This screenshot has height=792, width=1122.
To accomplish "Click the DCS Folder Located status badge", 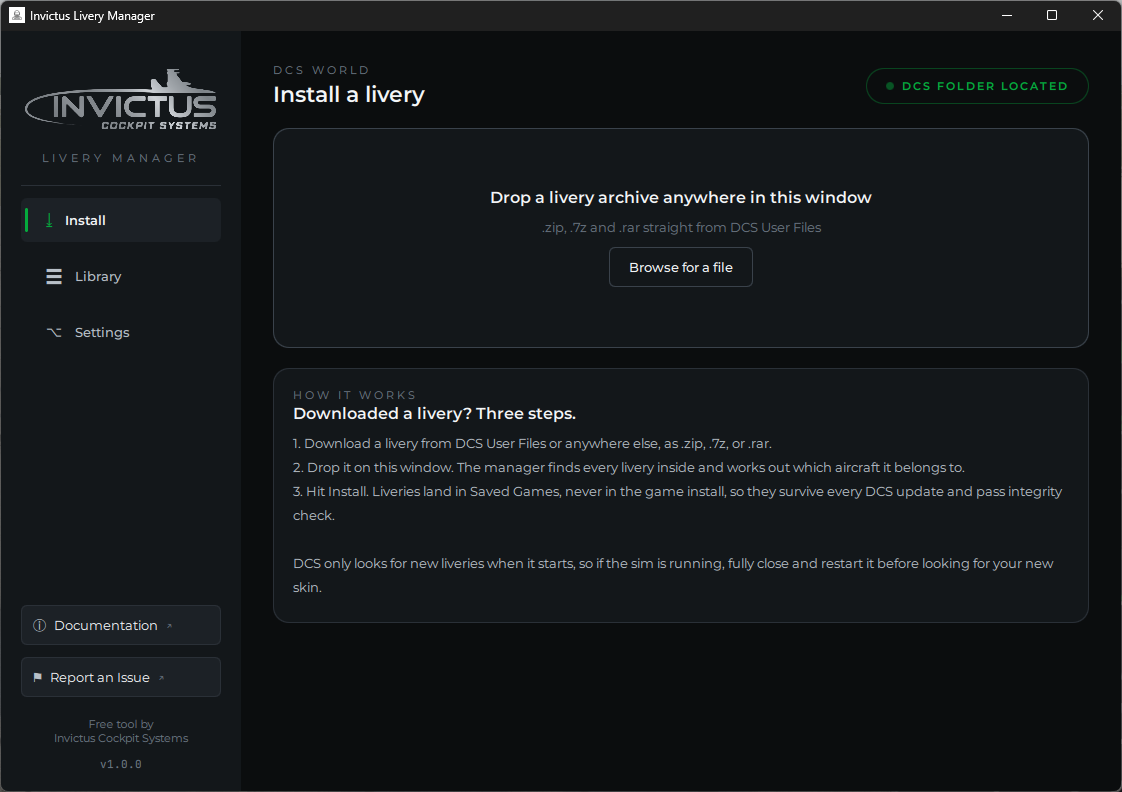I will [x=977, y=86].
